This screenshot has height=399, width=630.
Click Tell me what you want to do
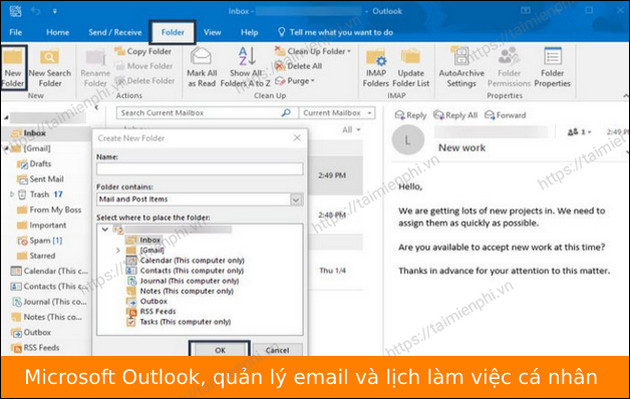336,32
